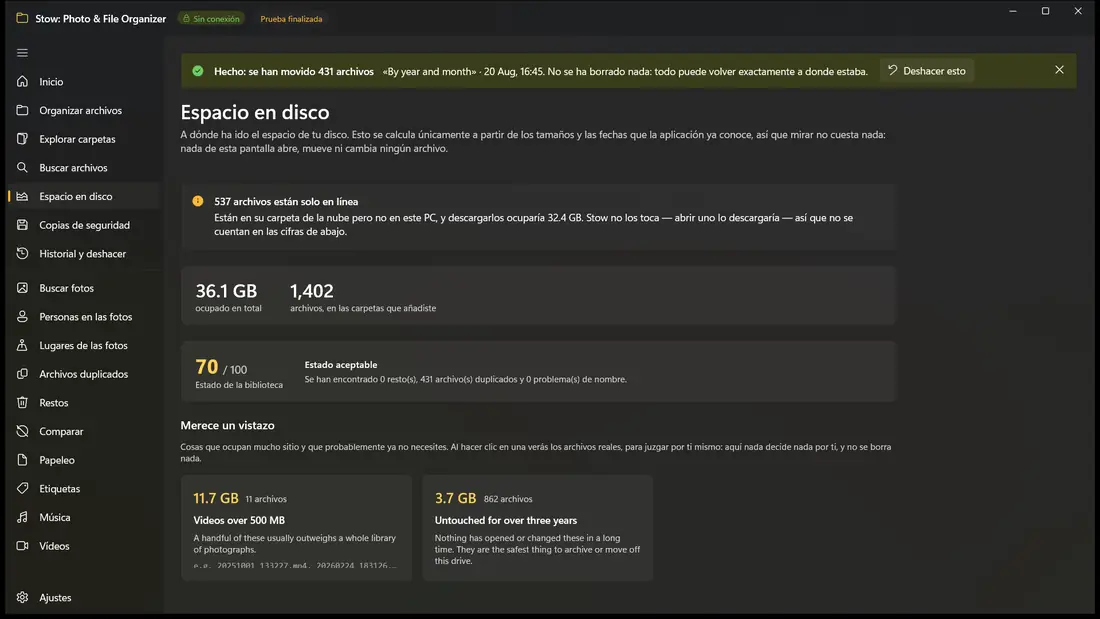Go to Inicio in the sidebar
The image size is (1100, 619).
click(x=84, y=81)
